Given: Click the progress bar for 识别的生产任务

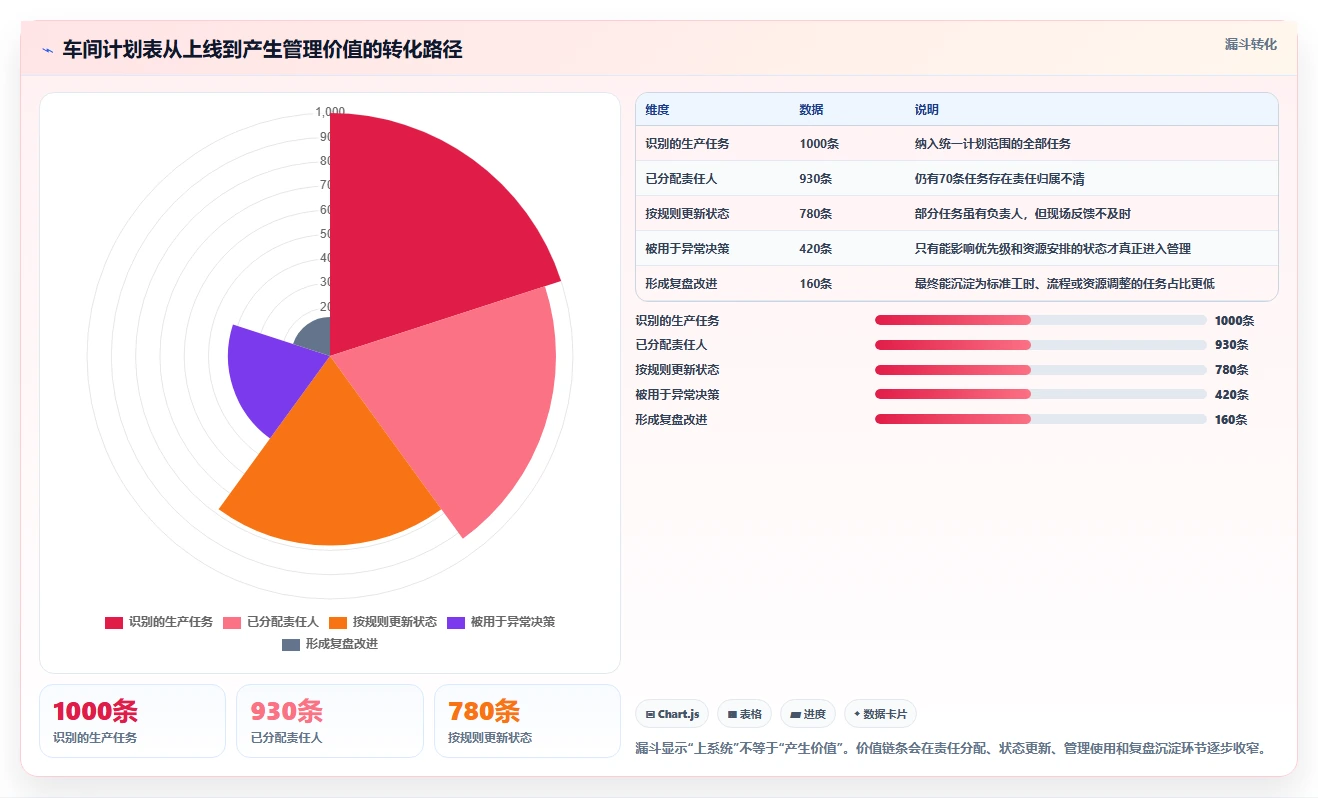Looking at the screenshot, I should click(1040, 320).
